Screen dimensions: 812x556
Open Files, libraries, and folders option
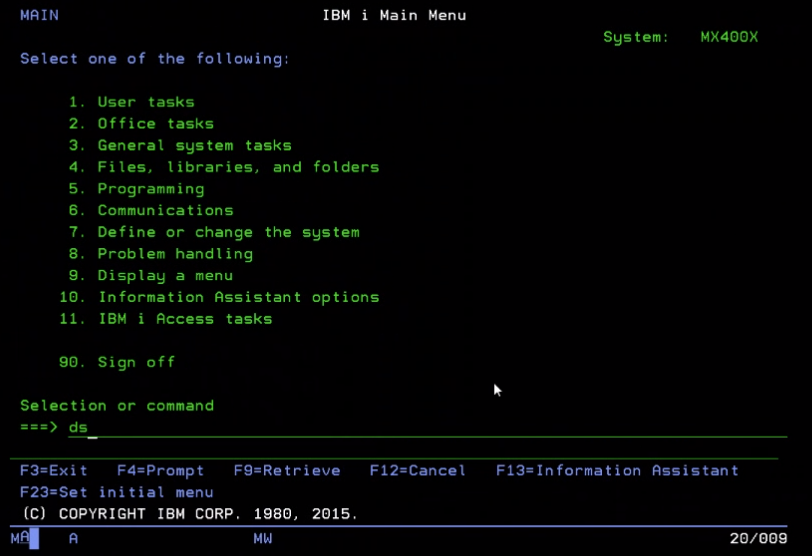224,167
